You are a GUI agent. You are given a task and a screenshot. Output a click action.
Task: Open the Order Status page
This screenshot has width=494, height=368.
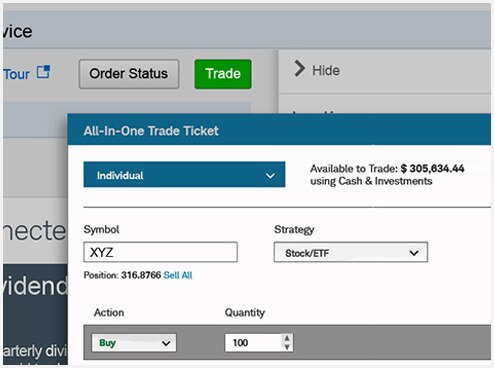pos(129,74)
